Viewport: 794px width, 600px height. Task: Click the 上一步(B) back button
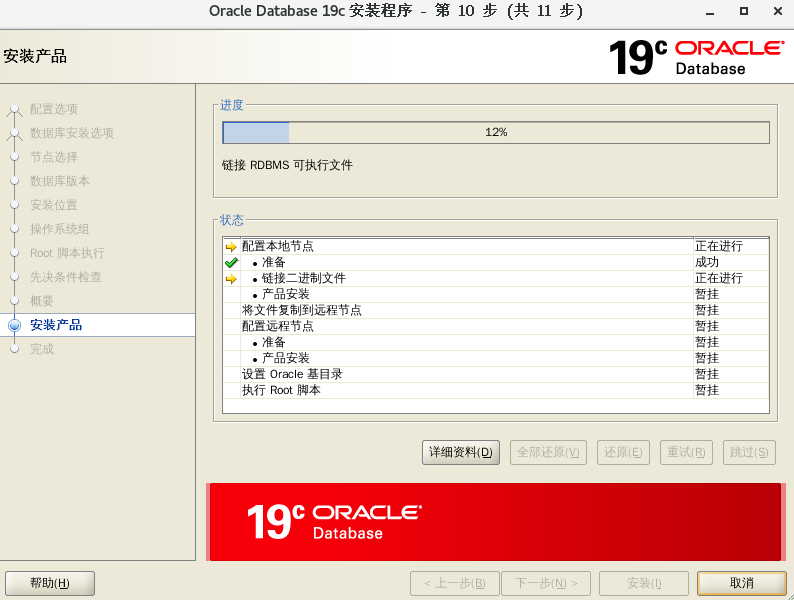pos(455,583)
